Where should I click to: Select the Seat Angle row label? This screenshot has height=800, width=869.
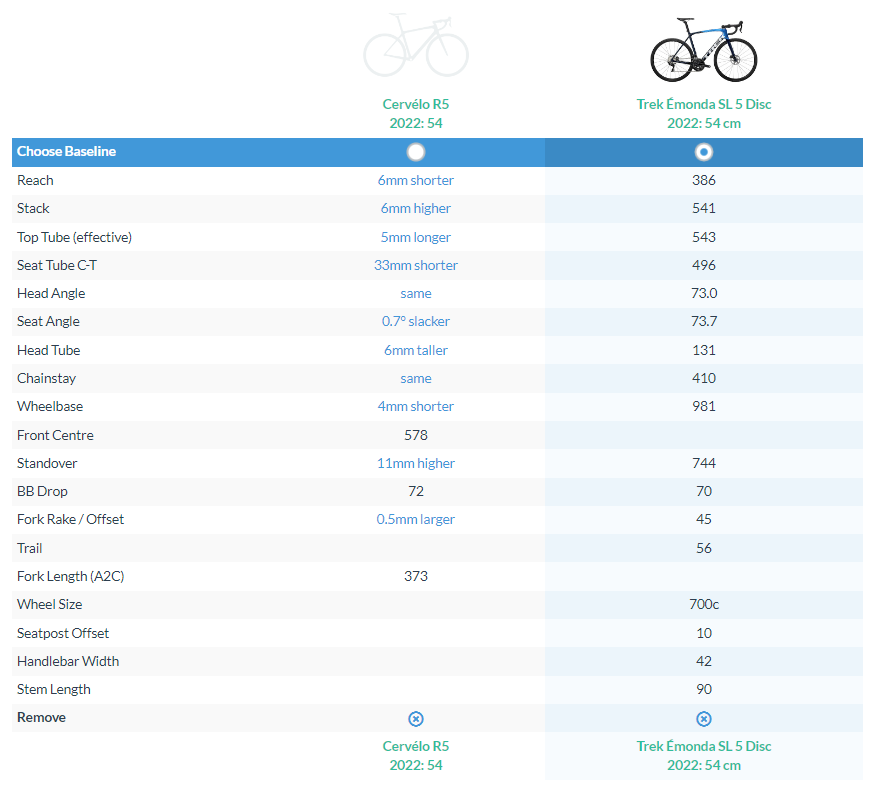[x=48, y=322]
